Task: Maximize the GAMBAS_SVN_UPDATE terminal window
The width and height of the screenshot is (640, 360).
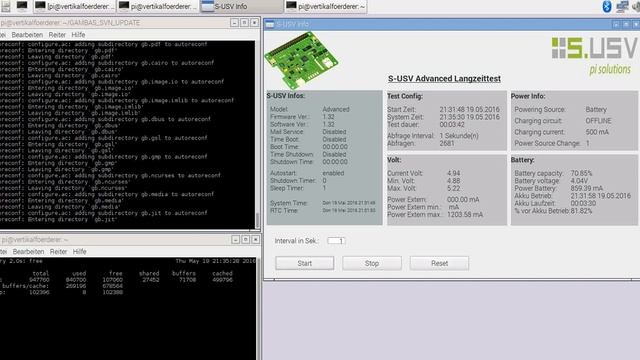Action: click(x=244, y=23)
